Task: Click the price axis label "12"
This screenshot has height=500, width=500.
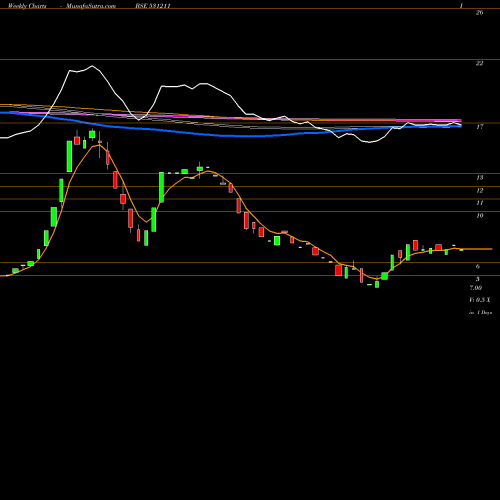Action: (479, 190)
